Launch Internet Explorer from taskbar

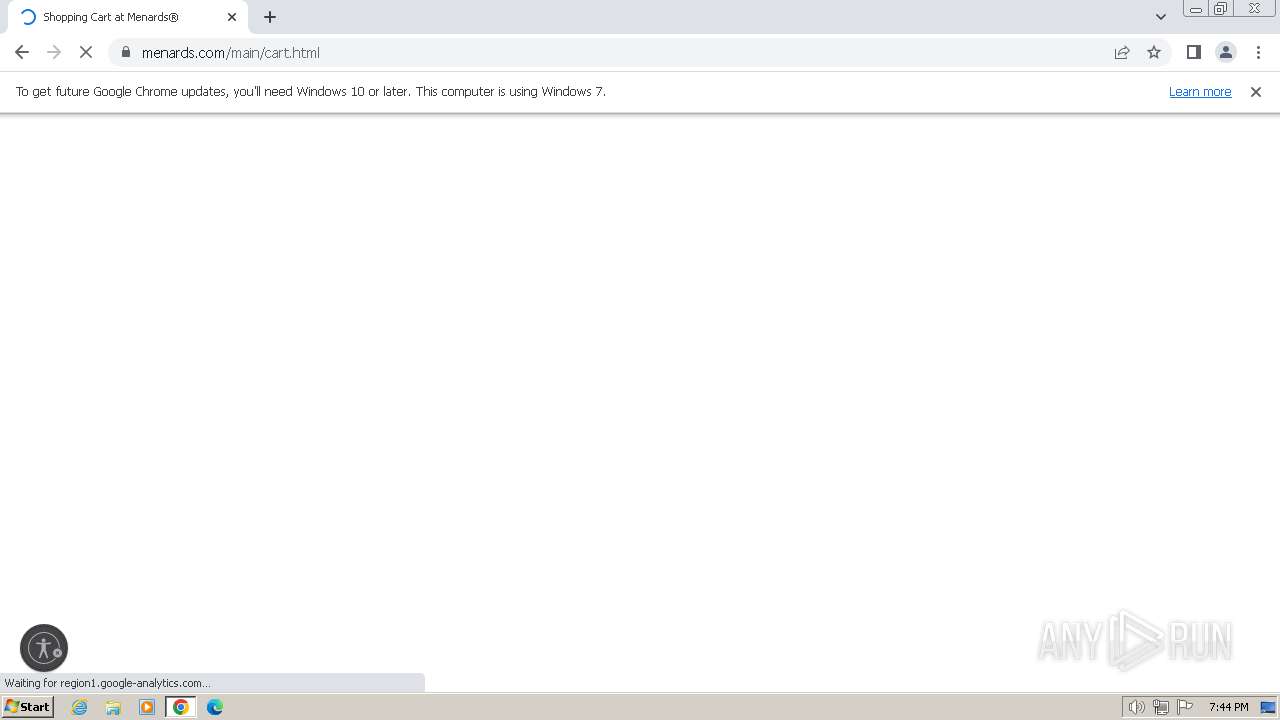pyautogui.click(x=80, y=707)
